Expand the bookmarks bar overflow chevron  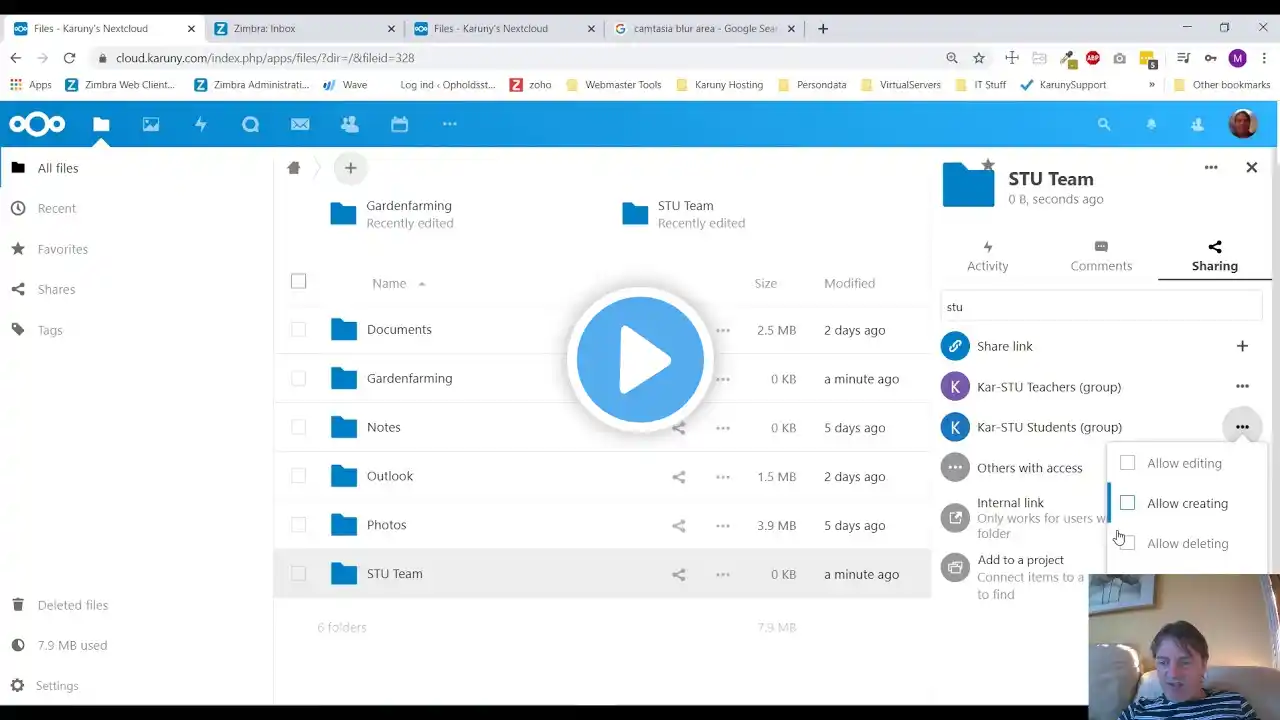(1151, 85)
